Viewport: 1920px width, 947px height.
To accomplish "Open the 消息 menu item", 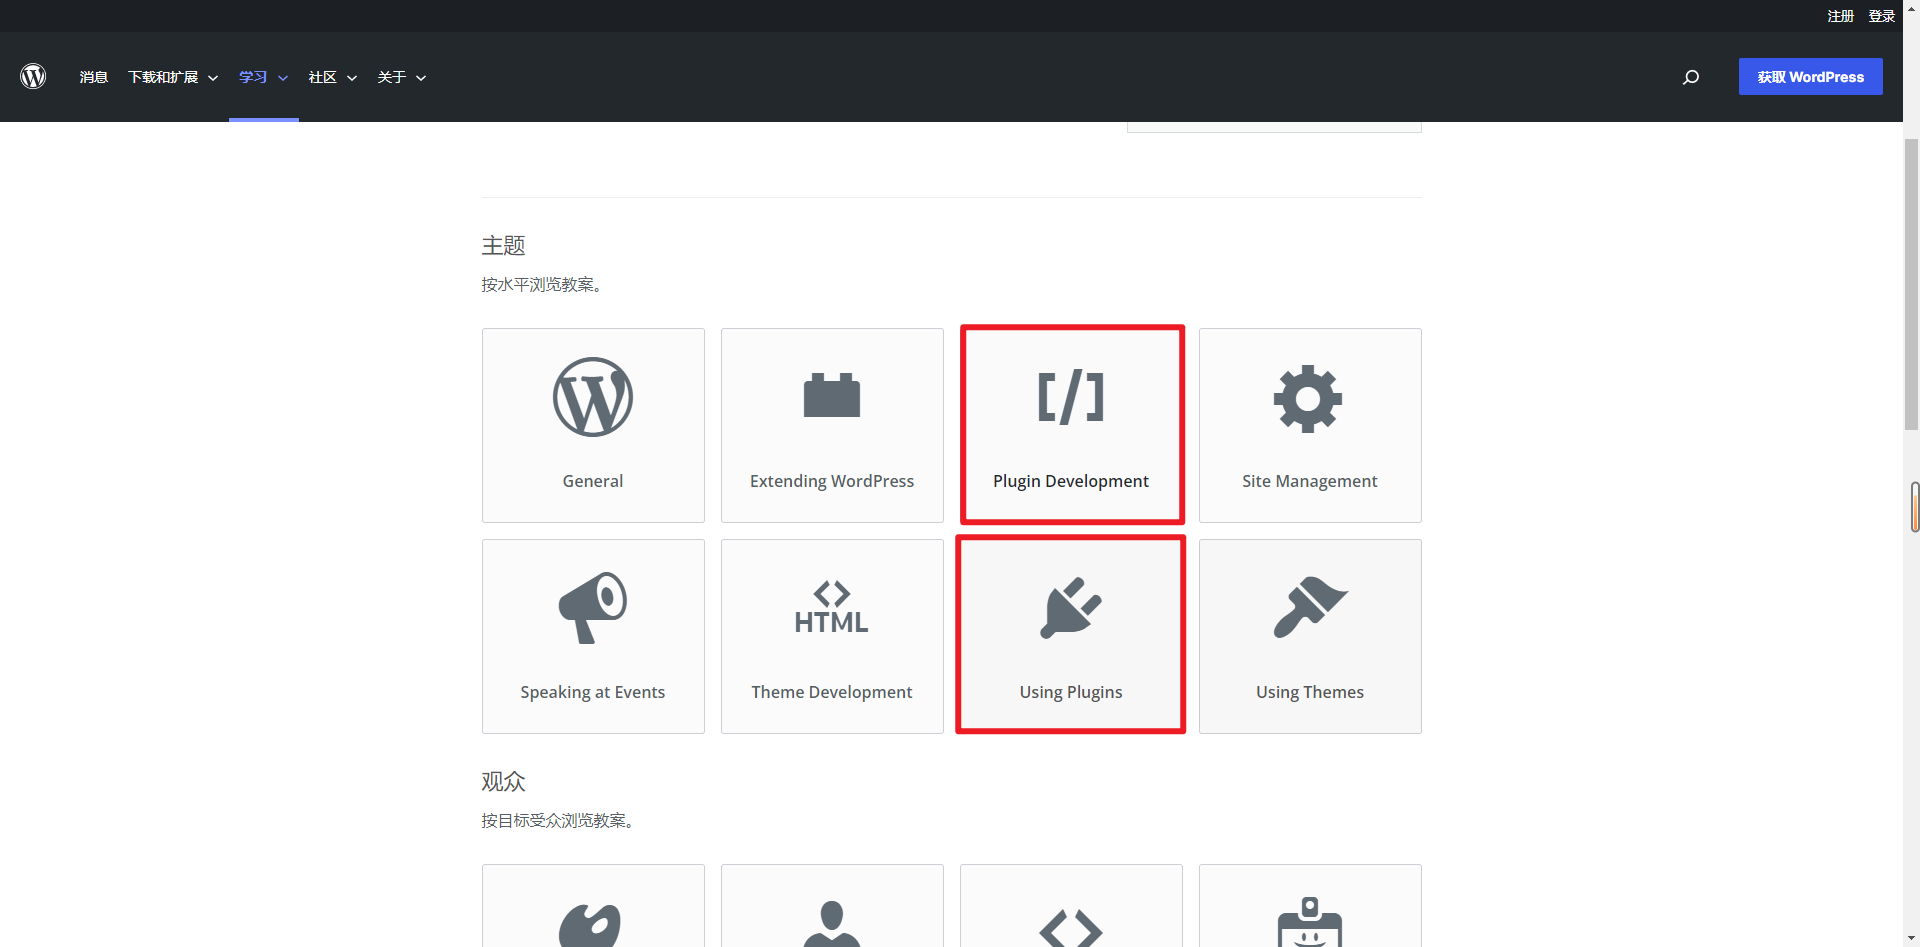I will coord(94,77).
